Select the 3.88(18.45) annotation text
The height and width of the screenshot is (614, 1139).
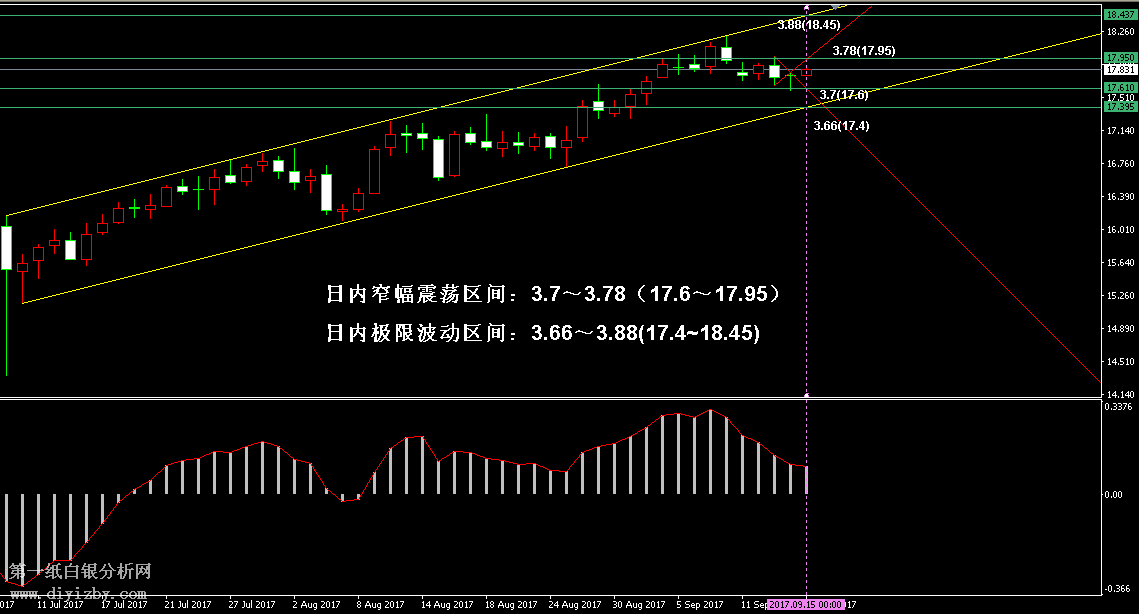(x=808, y=24)
